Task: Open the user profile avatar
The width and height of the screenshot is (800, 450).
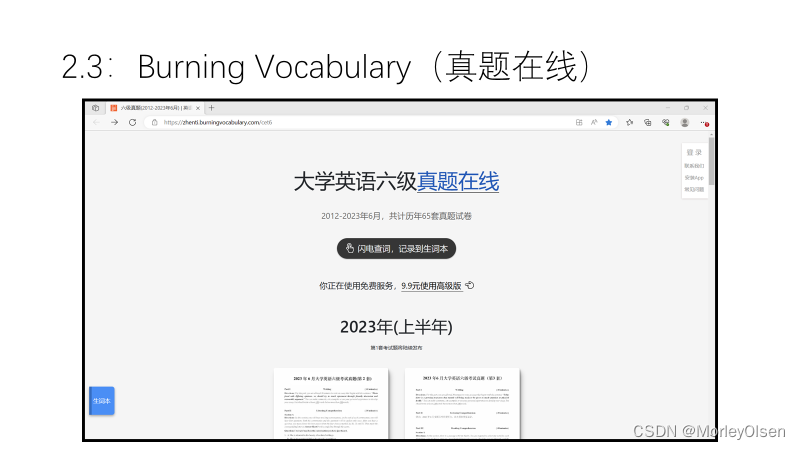Action: coord(685,122)
